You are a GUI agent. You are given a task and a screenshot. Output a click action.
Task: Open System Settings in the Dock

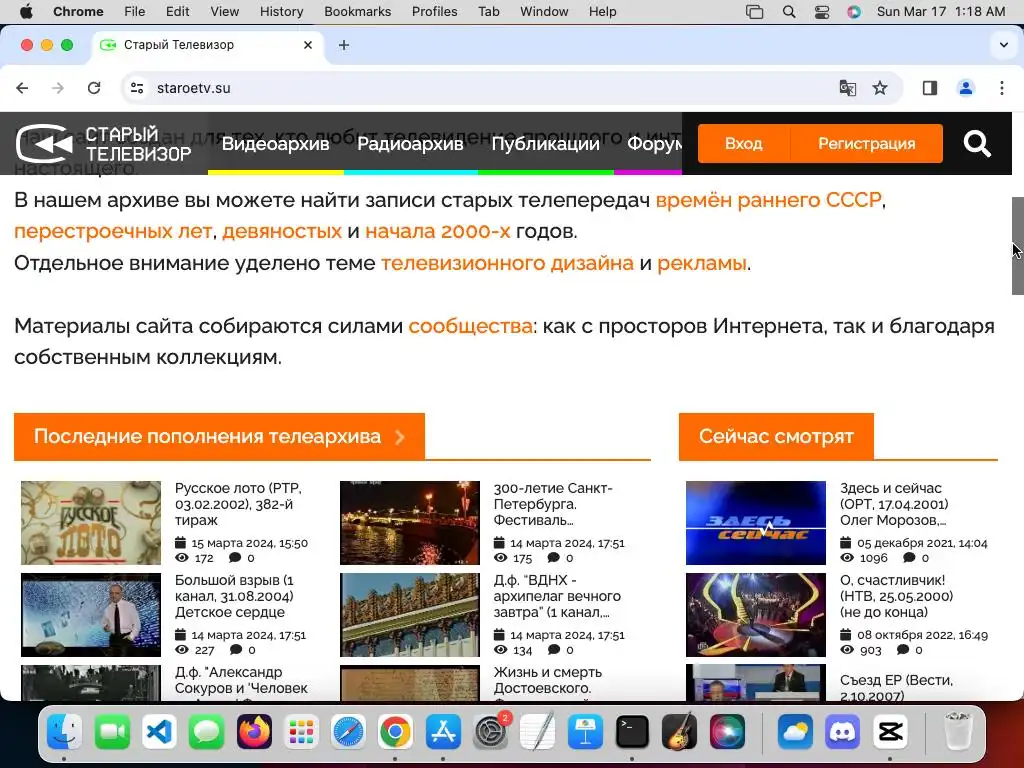pos(490,731)
